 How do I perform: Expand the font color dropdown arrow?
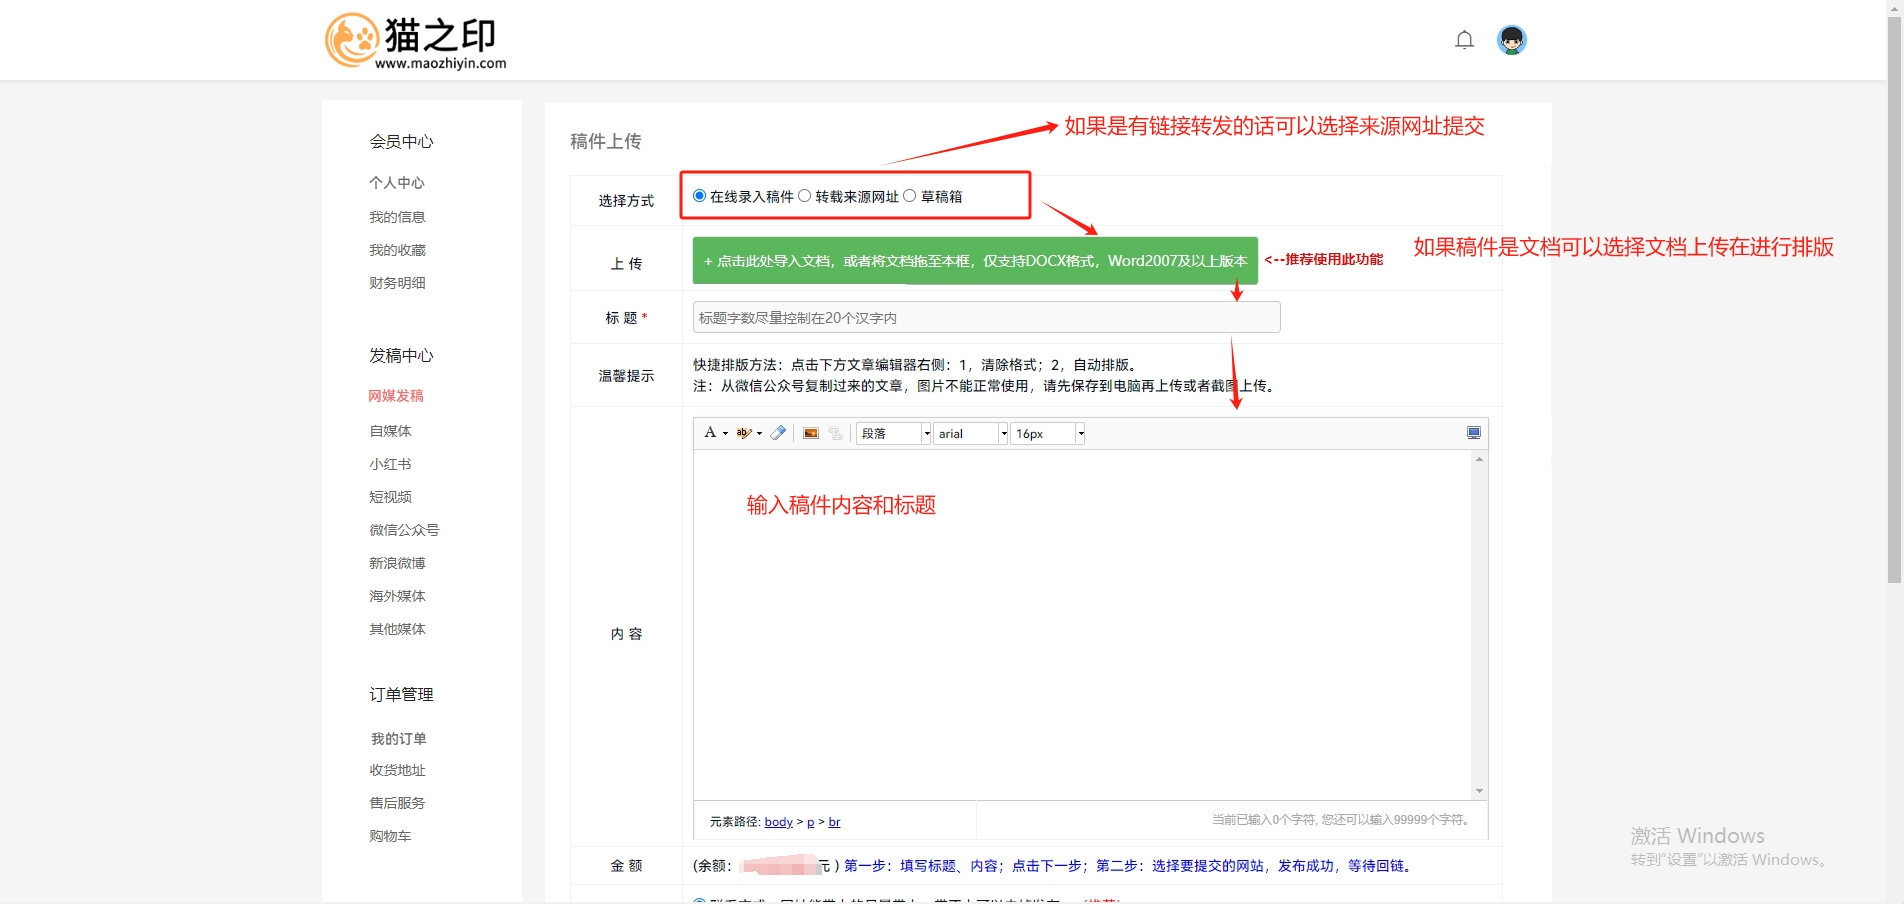[x=725, y=434]
